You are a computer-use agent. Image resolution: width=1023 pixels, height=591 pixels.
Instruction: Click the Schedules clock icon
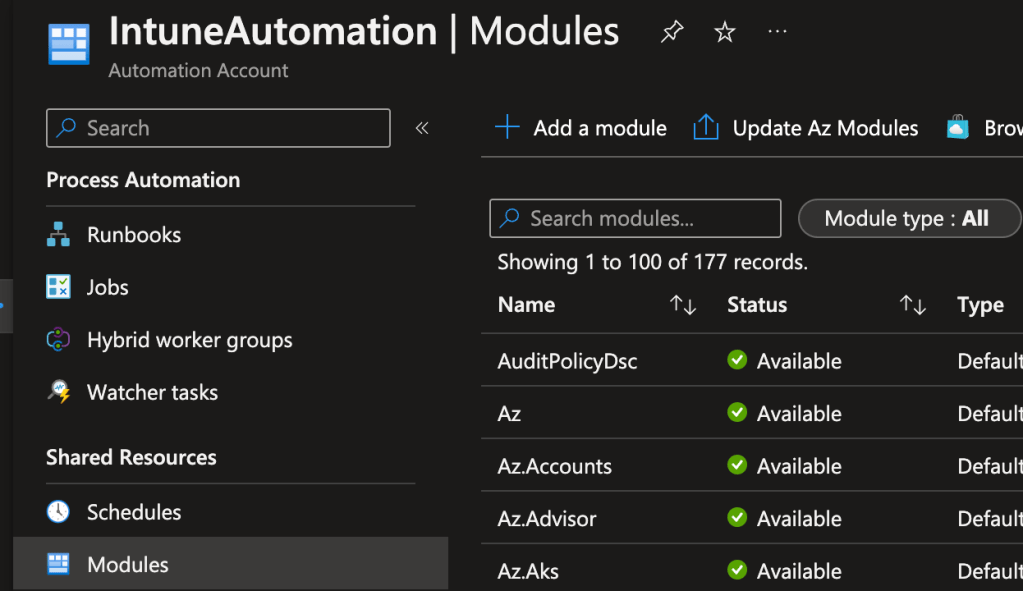pos(59,512)
